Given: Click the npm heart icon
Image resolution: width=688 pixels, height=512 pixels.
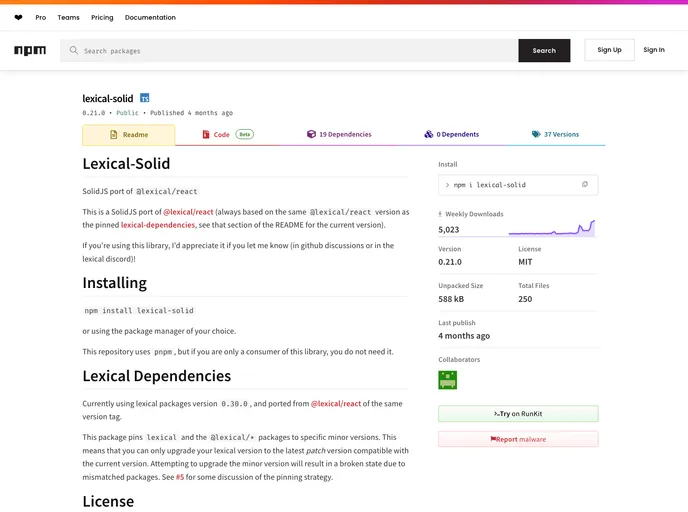Looking at the screenshot, I should (18, 18).
